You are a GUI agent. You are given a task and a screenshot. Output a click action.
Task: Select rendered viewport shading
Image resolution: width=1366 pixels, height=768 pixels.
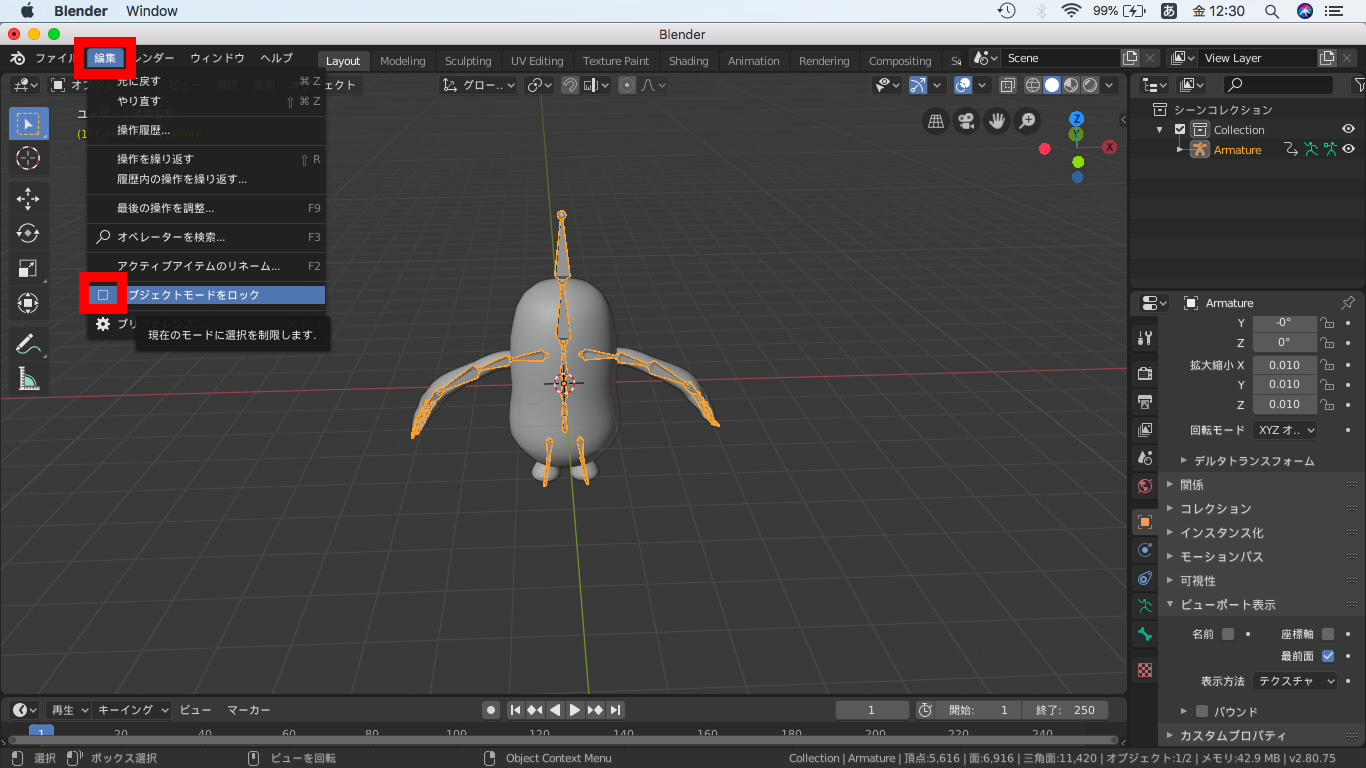pyautogui.click(x=1090, y=86)
